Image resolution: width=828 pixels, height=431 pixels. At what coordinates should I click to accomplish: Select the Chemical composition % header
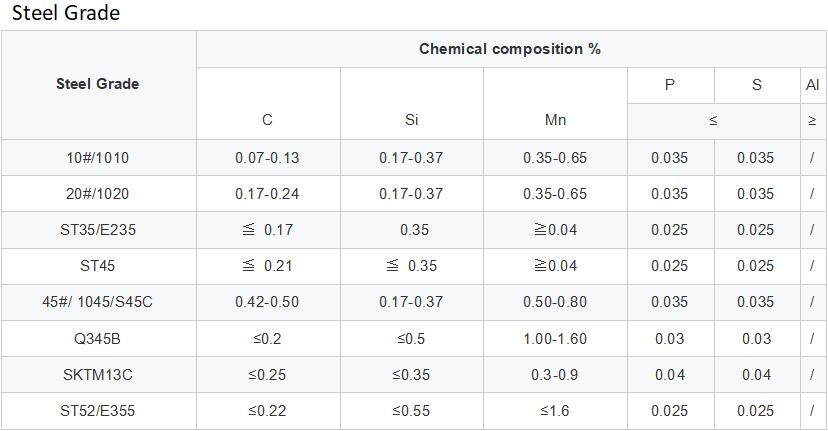coord(510,49)
